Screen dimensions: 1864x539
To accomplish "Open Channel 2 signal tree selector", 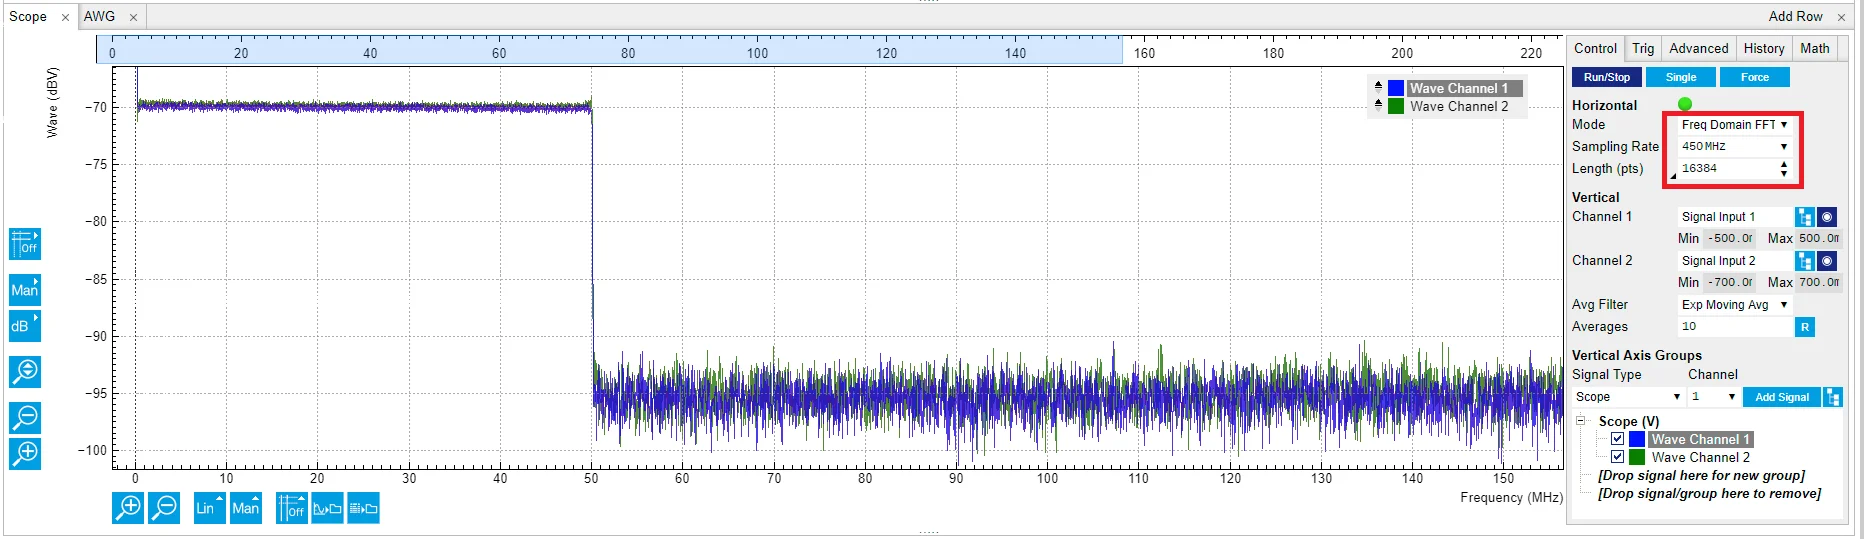I will point(1805,261).
